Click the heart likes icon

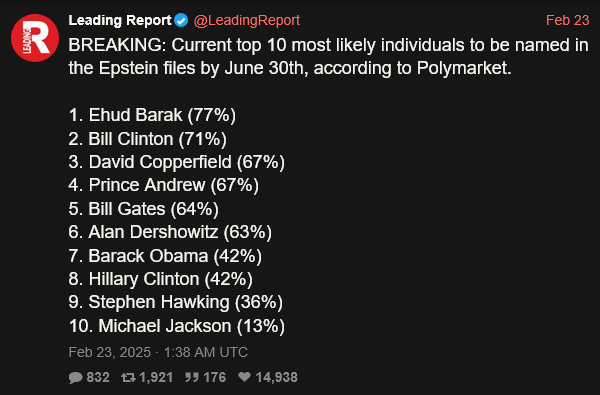click(x=245, y=377)
